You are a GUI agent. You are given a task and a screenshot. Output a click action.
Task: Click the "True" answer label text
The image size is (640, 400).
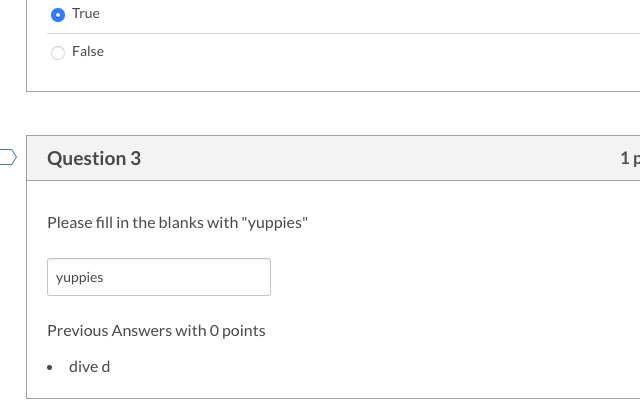pyautogui.click(x=86, y=13)
